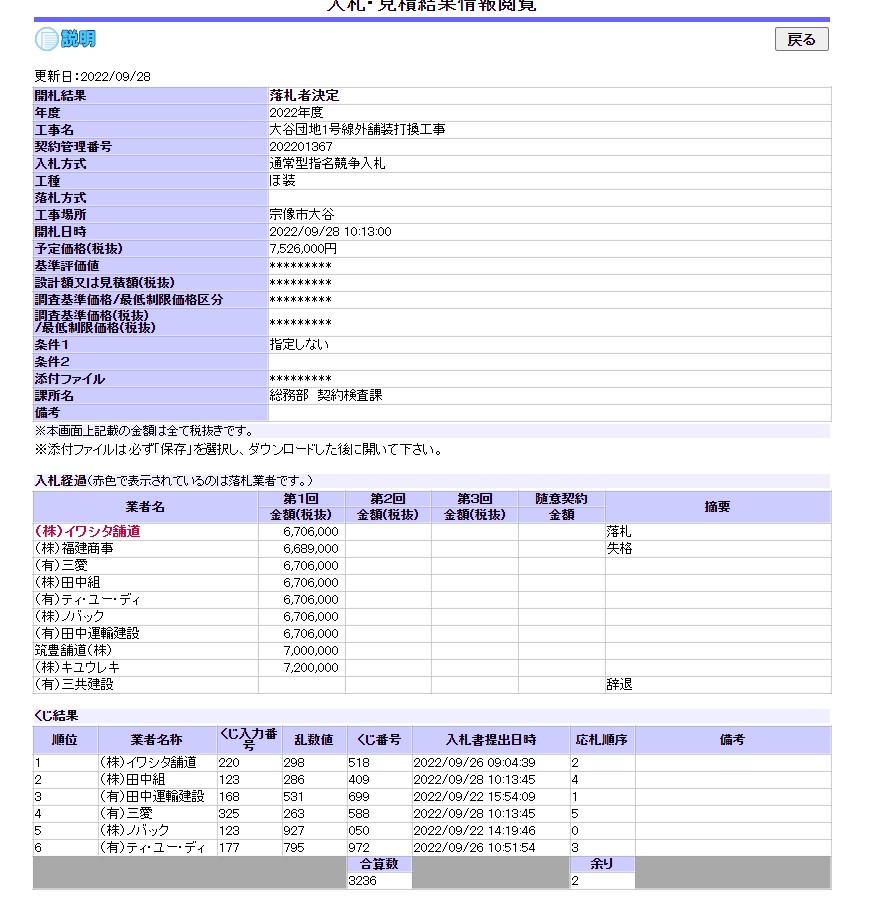Click (有)ティ・ユー・ディ in bid progress table
Screen dimensions: 873x913
pos(87,599)
